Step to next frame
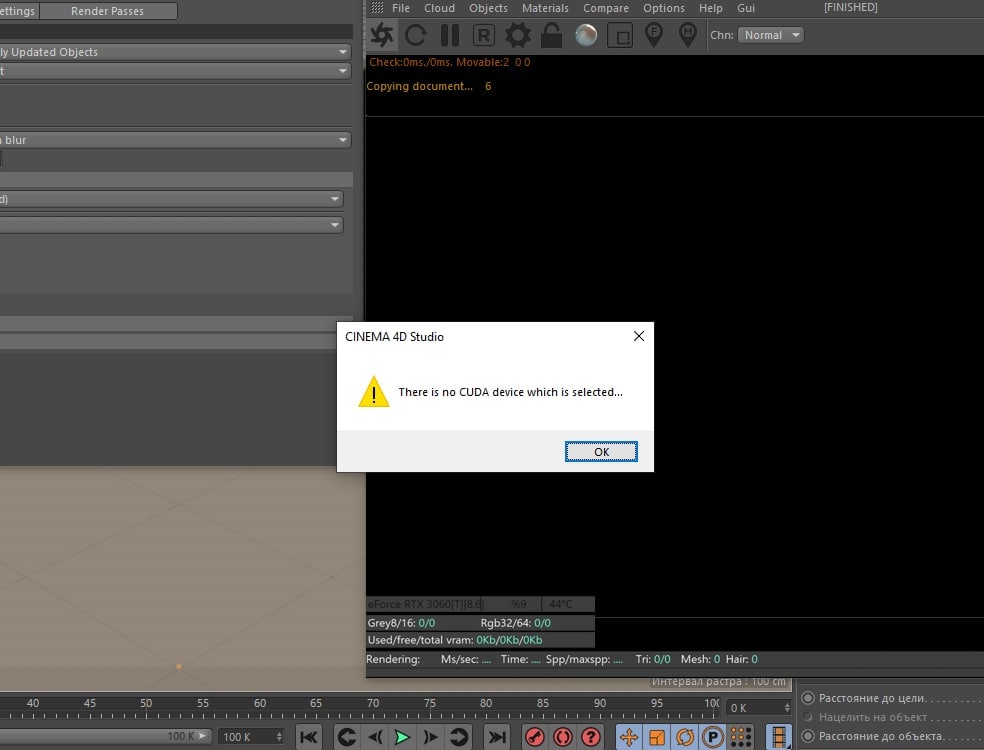The image size is (984, 750). [x=430, y=736]
